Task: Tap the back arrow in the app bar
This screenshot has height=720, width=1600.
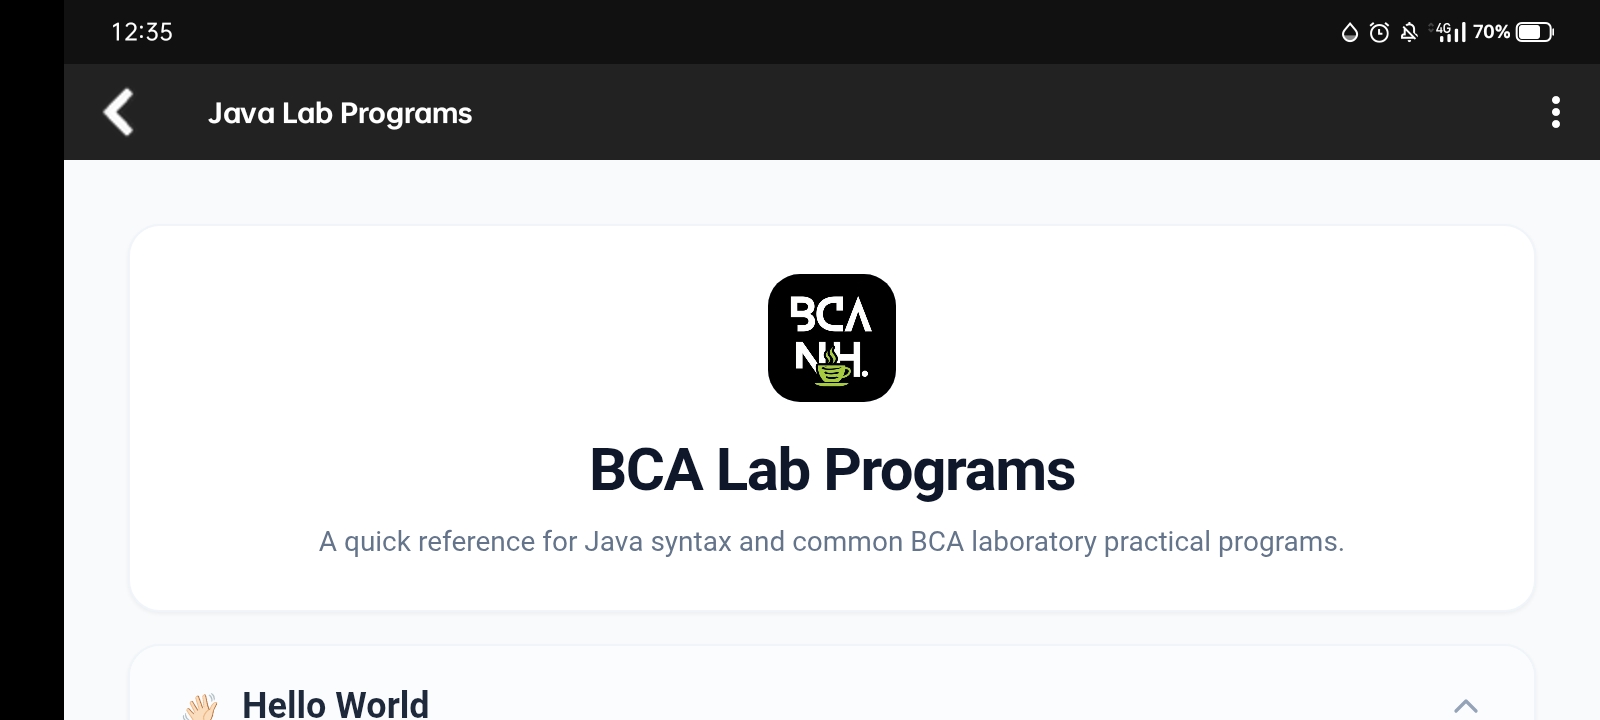Action: (119, 112)
